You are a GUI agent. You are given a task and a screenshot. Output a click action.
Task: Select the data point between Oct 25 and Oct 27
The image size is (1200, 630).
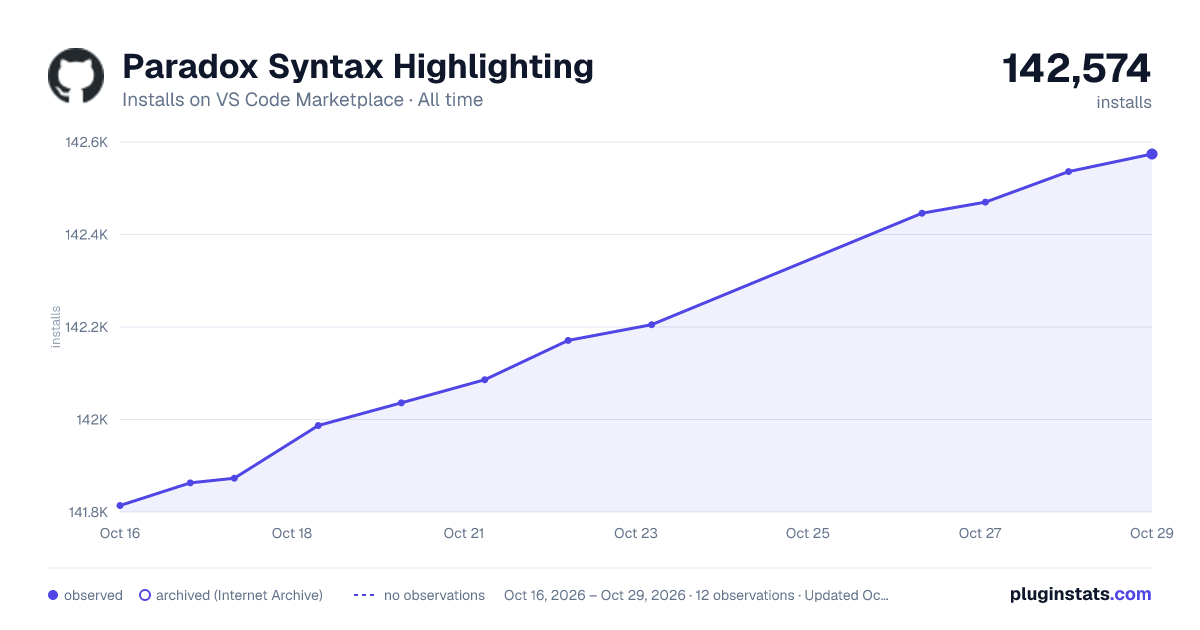922,213
